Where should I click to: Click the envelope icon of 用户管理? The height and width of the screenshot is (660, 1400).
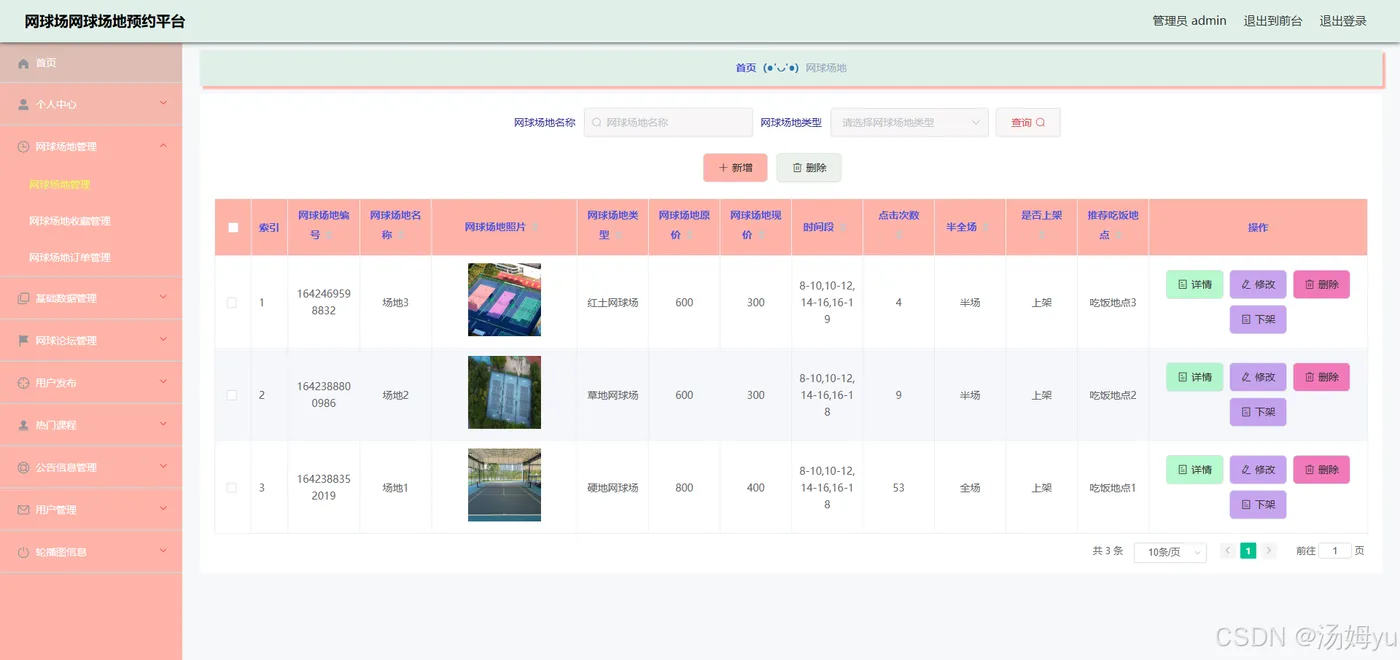pyautogui.click(x=24, y=509)
